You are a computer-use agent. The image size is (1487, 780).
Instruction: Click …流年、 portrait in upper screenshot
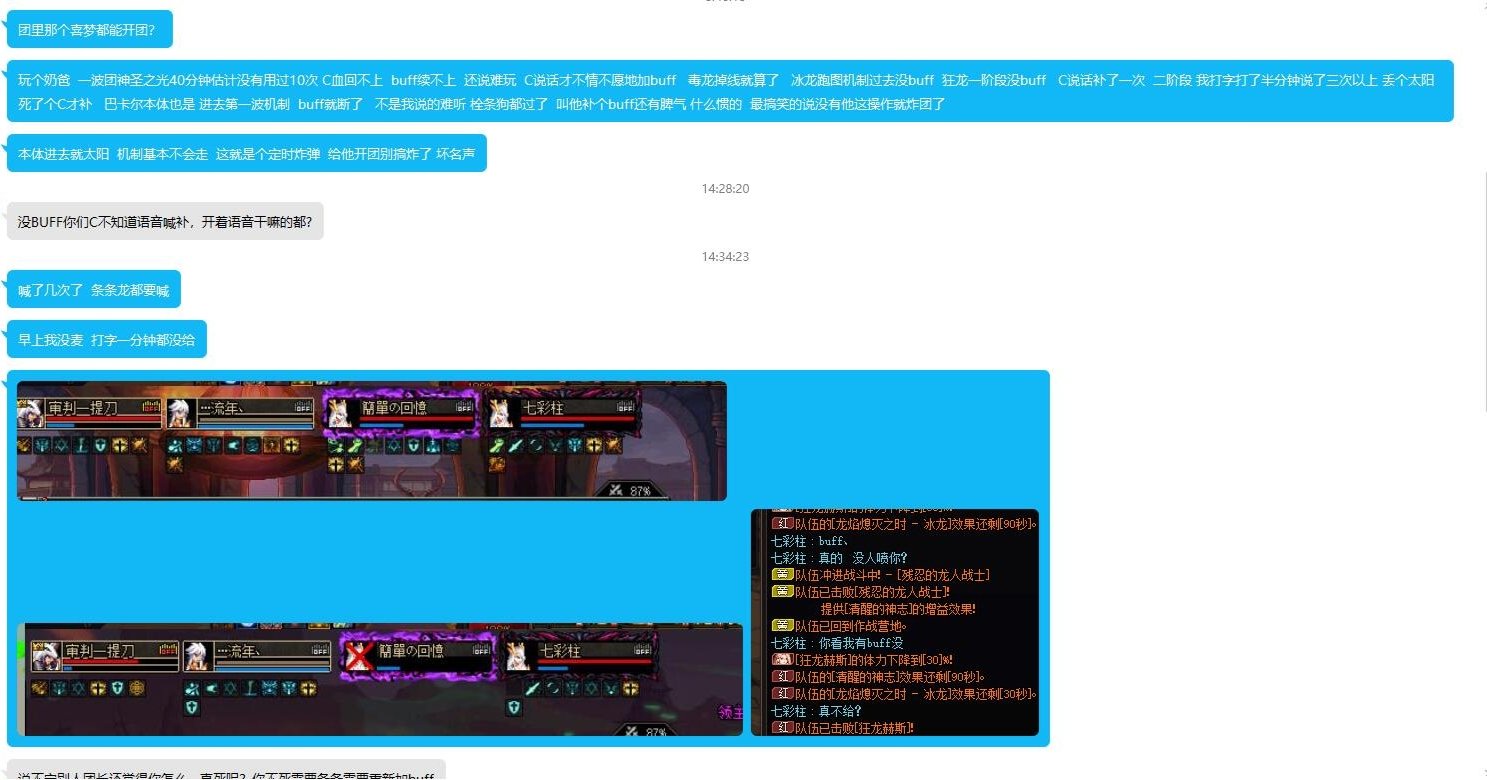(x=180, y=411)
